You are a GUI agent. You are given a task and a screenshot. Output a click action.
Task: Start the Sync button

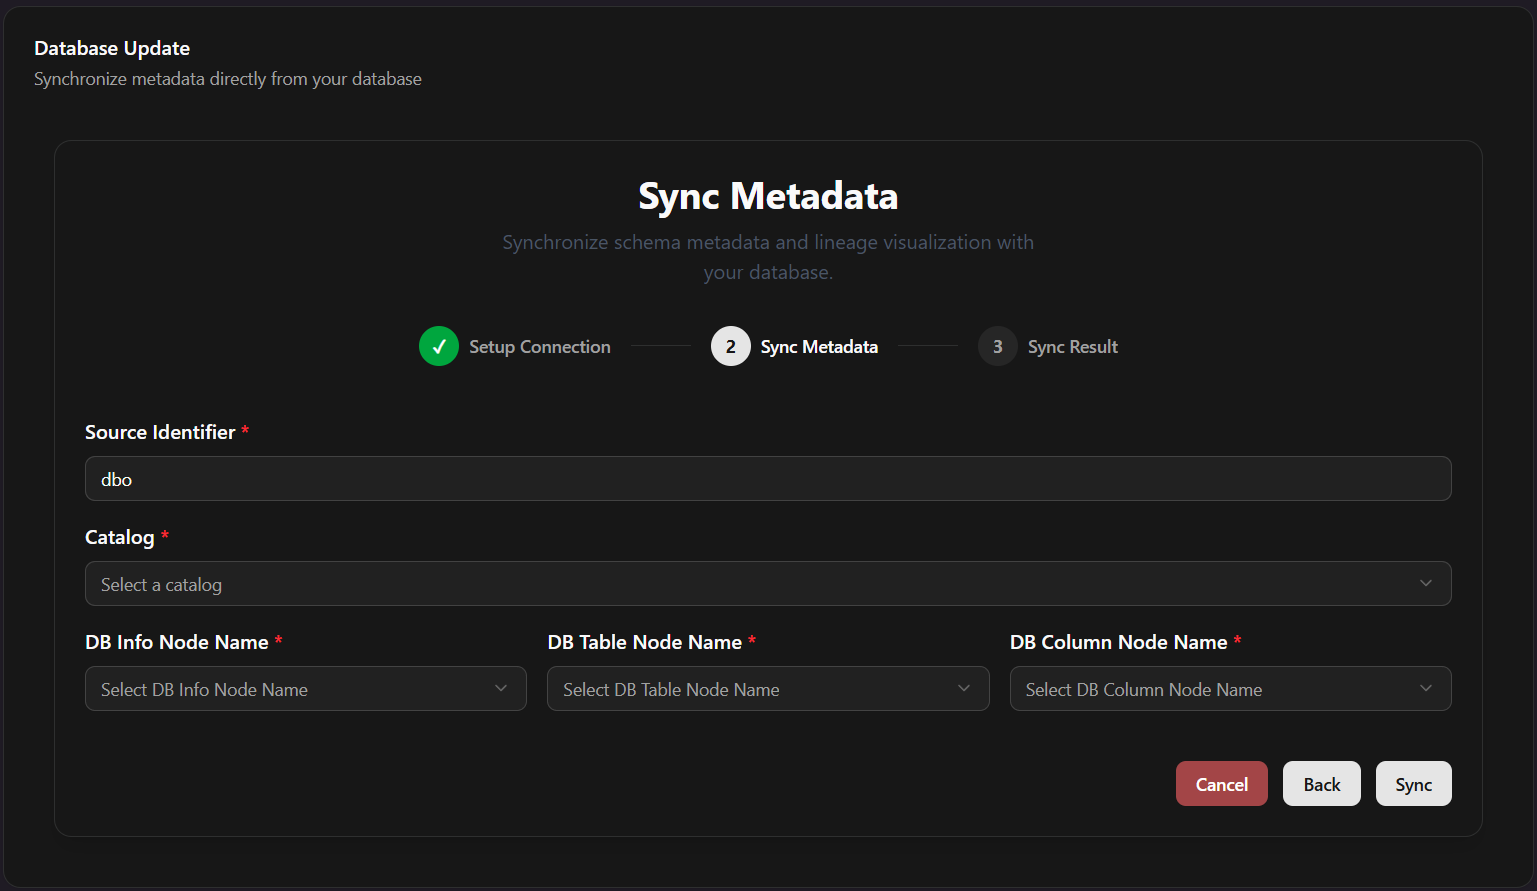[1414, 784]
